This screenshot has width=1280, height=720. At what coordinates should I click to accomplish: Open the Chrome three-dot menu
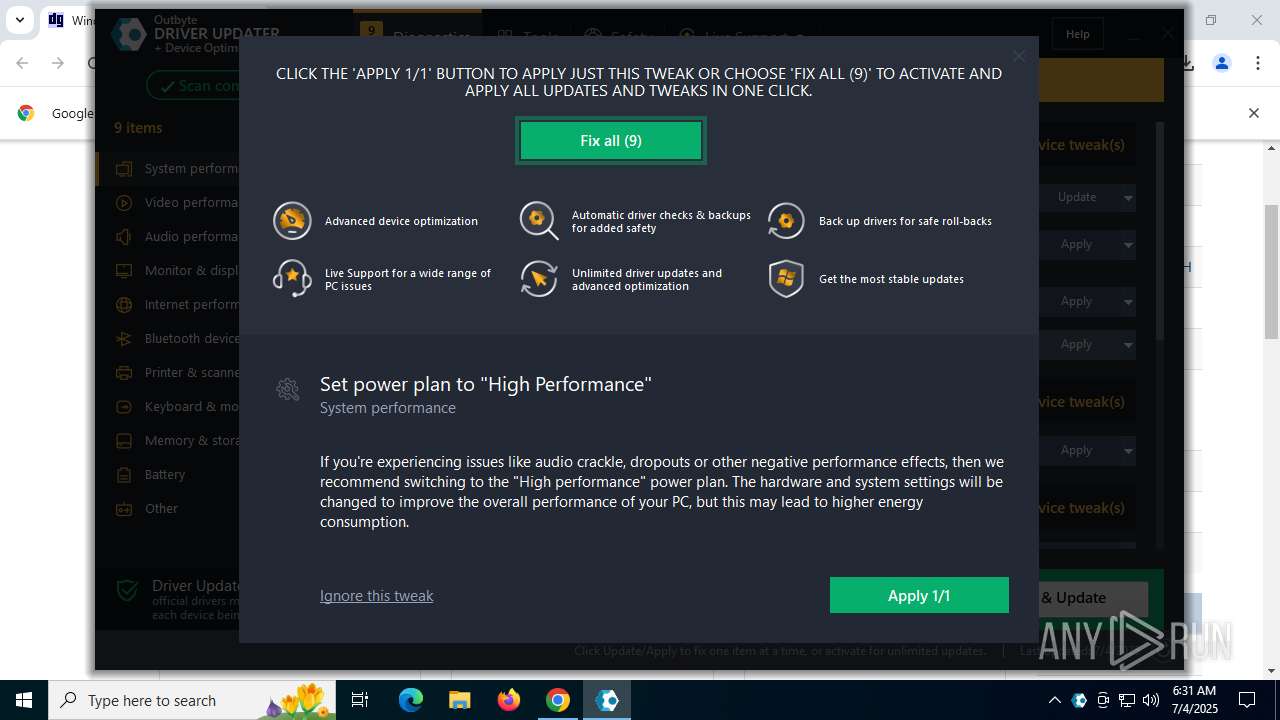pos(1257,63)
